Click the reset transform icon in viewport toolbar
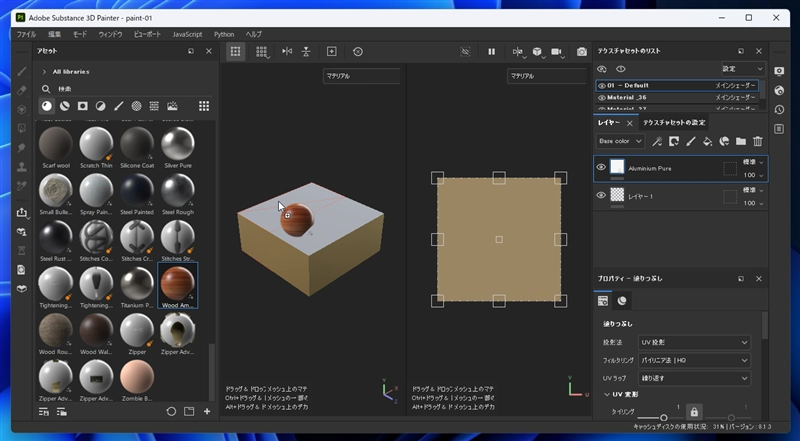The width and height of the screenshot is (800, 441). (x=358, y=52)
